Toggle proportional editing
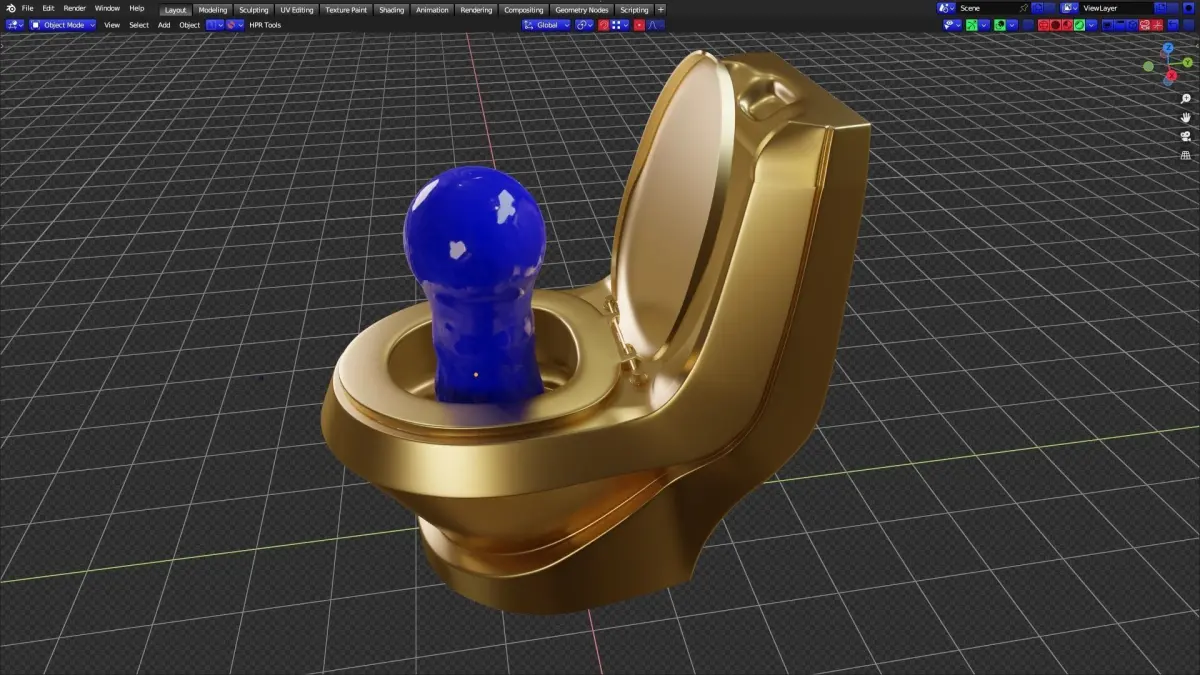The image size is (1200, 675). click(639, 25)
